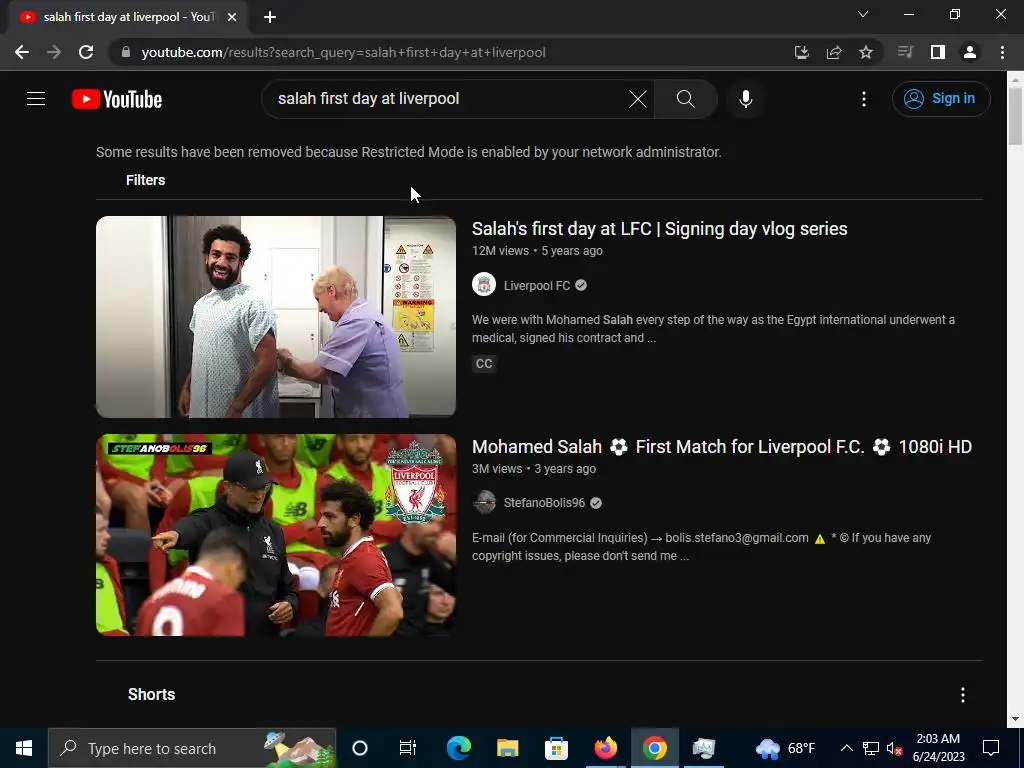
Task: Click the Shorts section heading
Action: 152,694
